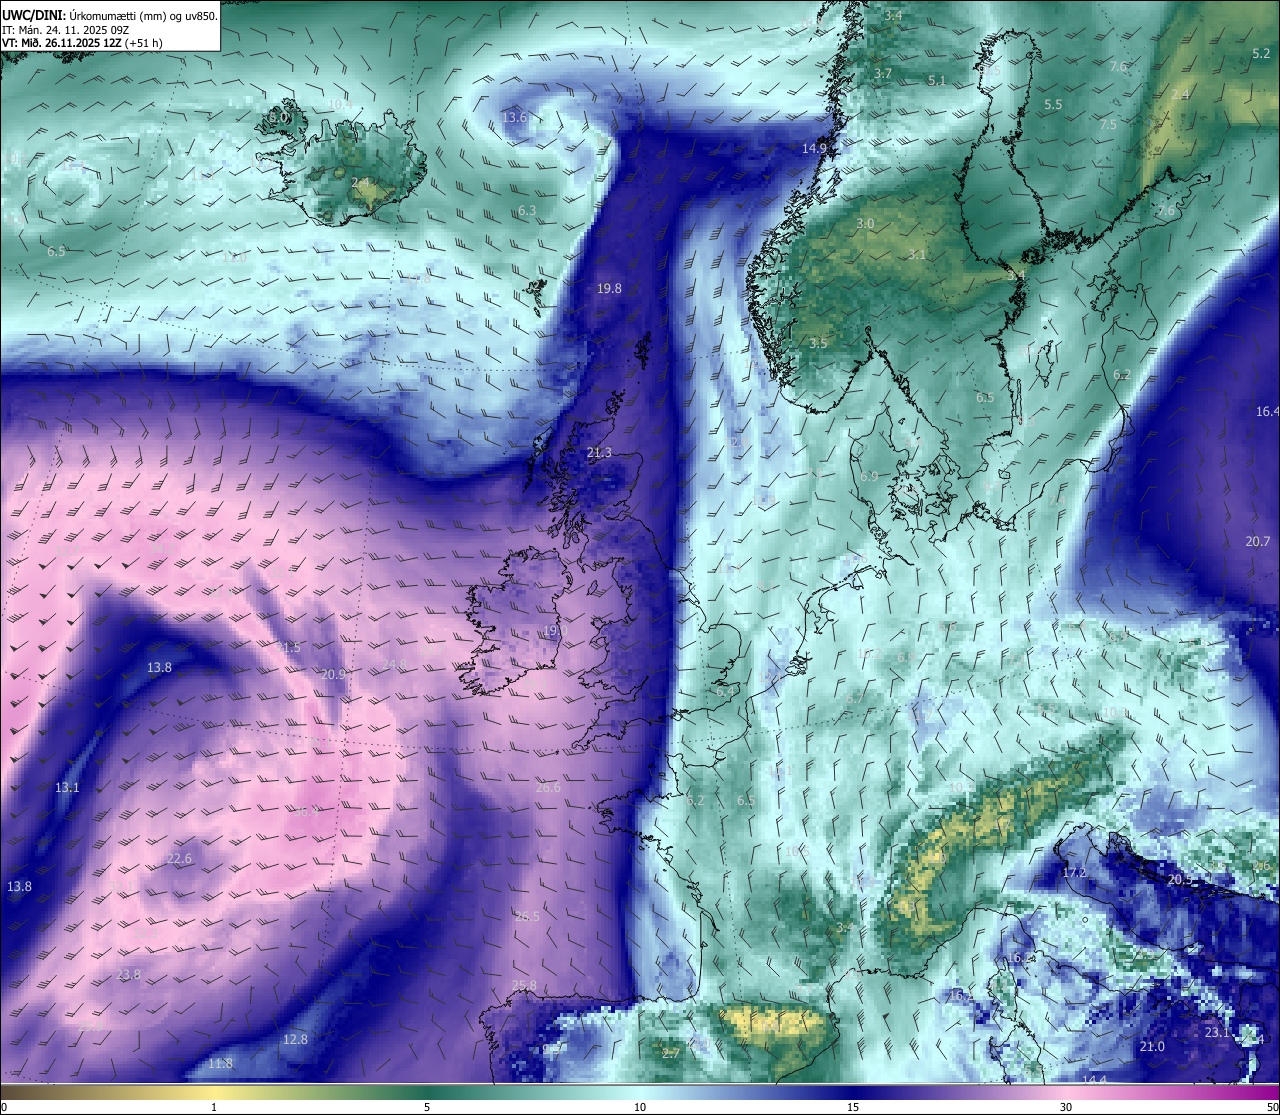Click the 10 tick on the colour scale
The height and width of the screenshot is (1115, 1280).
tap(639, 1106)
